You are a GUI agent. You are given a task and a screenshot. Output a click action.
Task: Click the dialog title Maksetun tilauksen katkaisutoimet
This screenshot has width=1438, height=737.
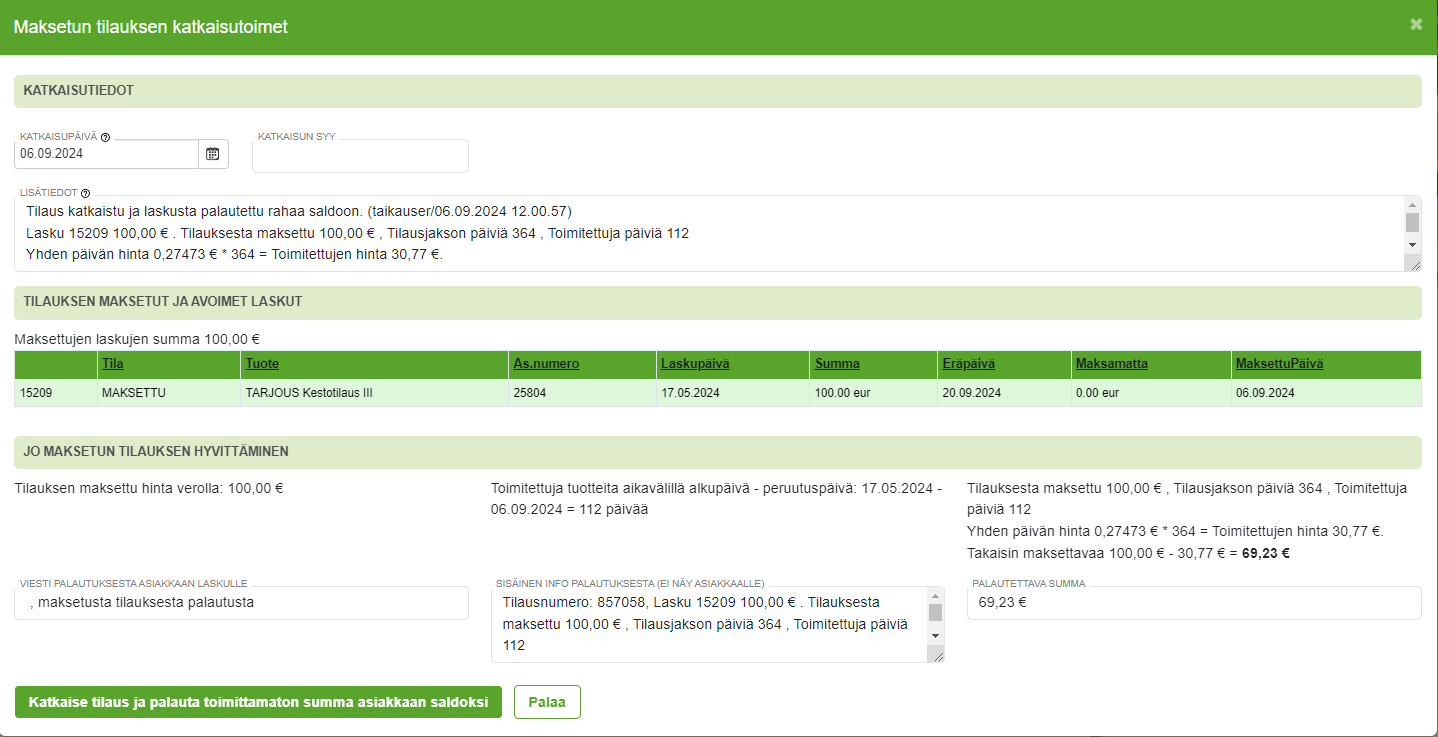150,27
